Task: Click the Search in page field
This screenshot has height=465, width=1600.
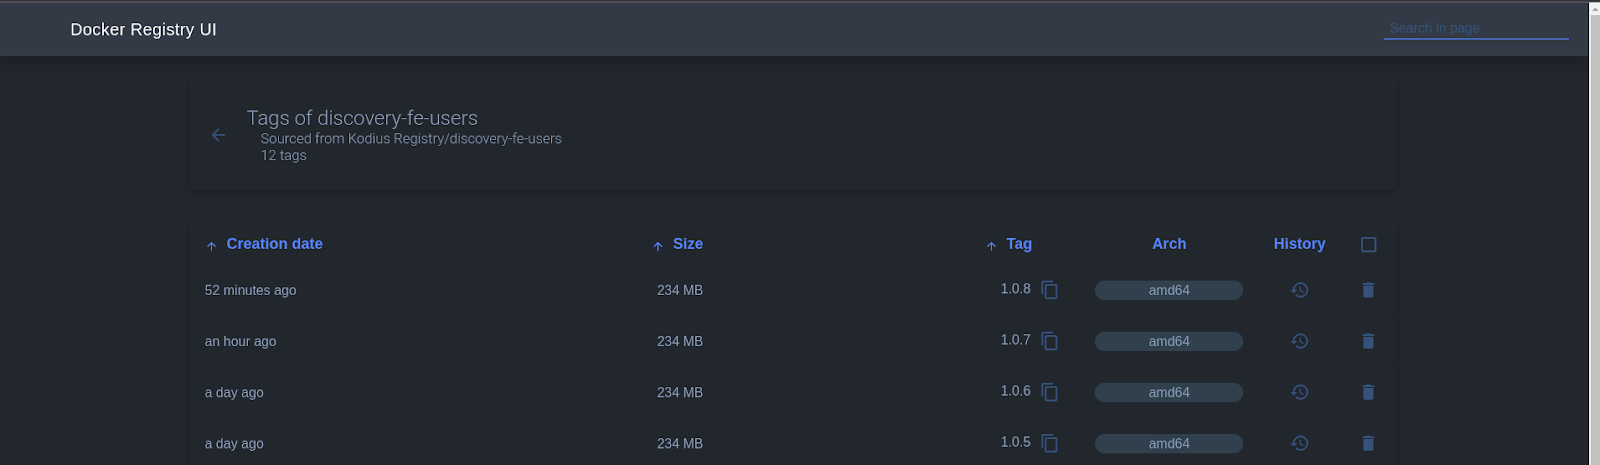Action: 1476,28
